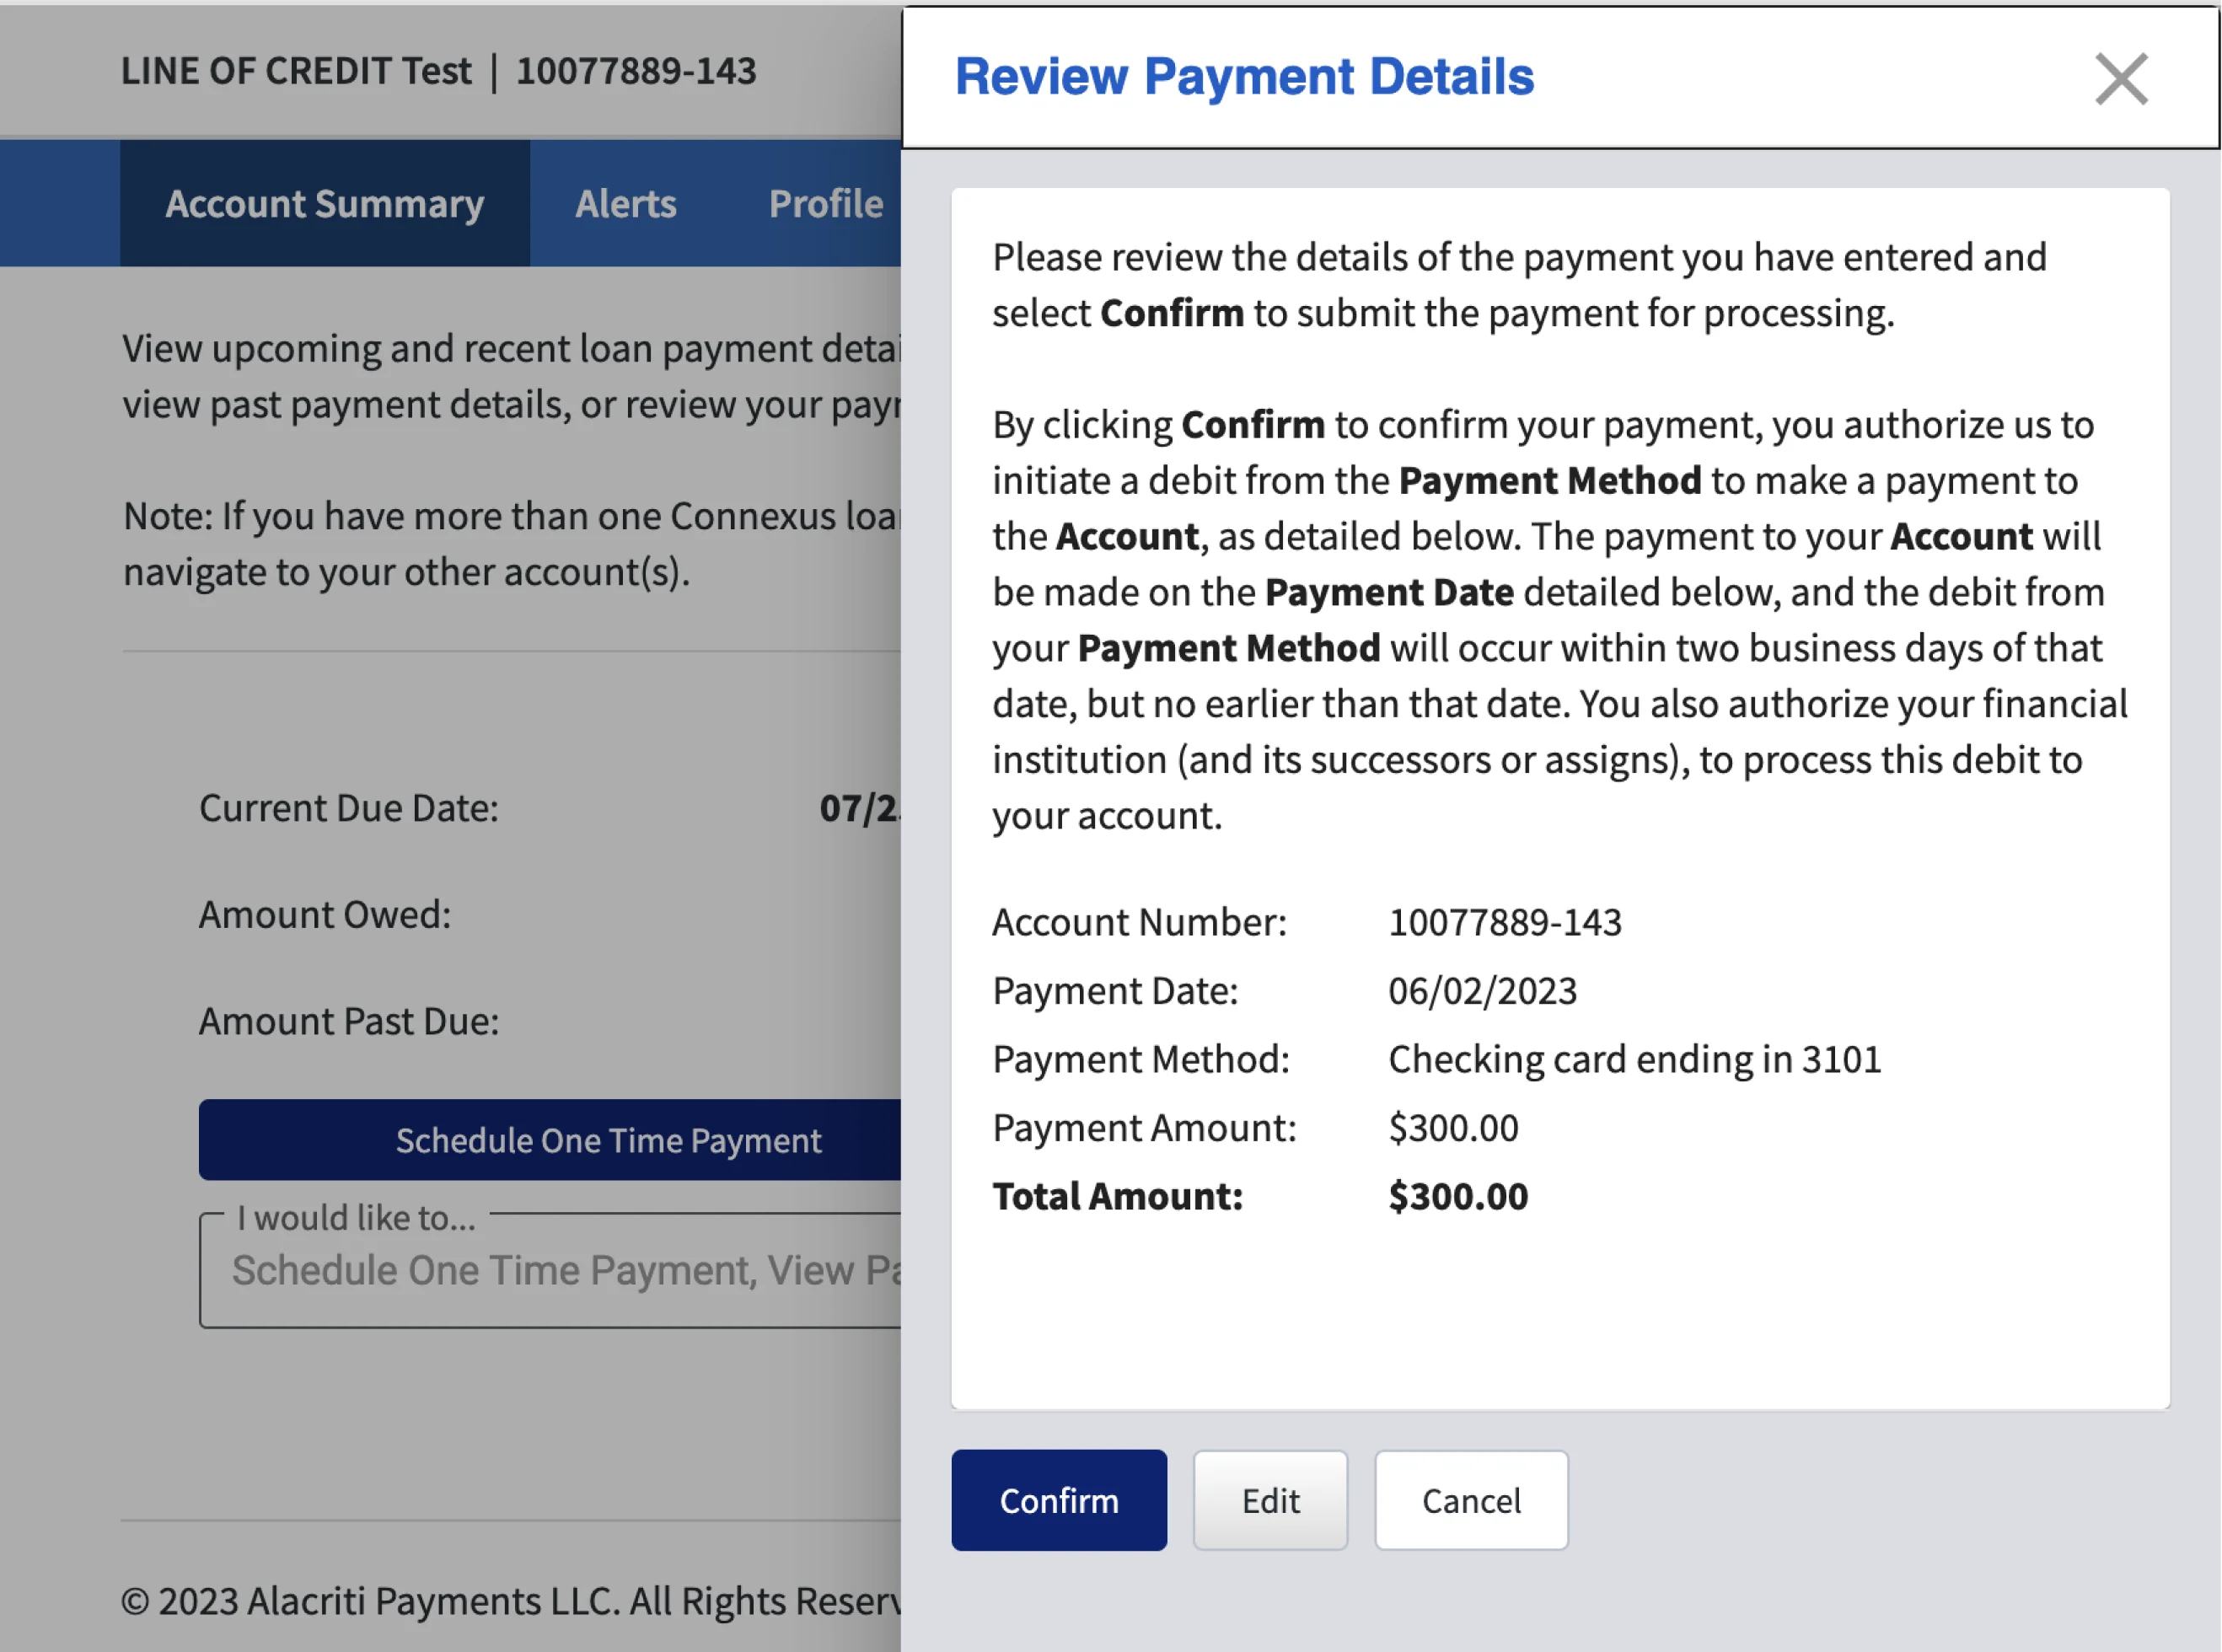The height and width of the screenshot is (1652, 2222).
Task: Select the Account Number value in the dialog
Action: 1506,922
